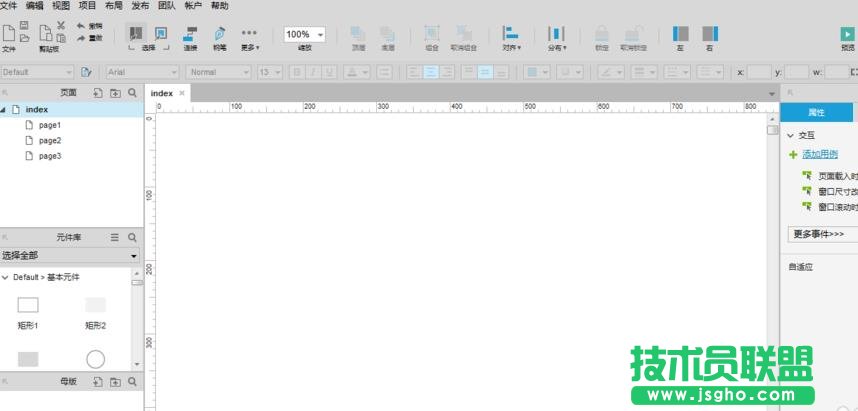Select the Pen (钢笔) tool
The image size is (858, 411).
click(x=219, y=34)
